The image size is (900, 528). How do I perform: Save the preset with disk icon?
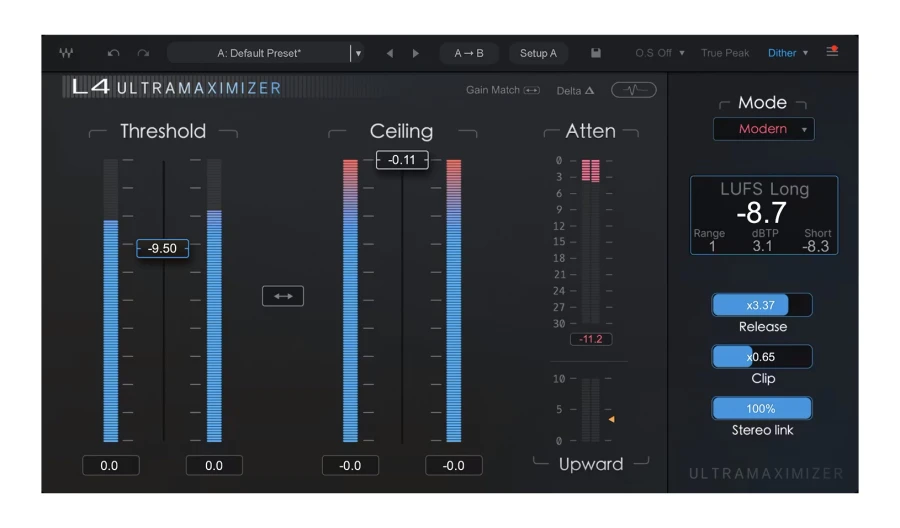tap(596, 53)
